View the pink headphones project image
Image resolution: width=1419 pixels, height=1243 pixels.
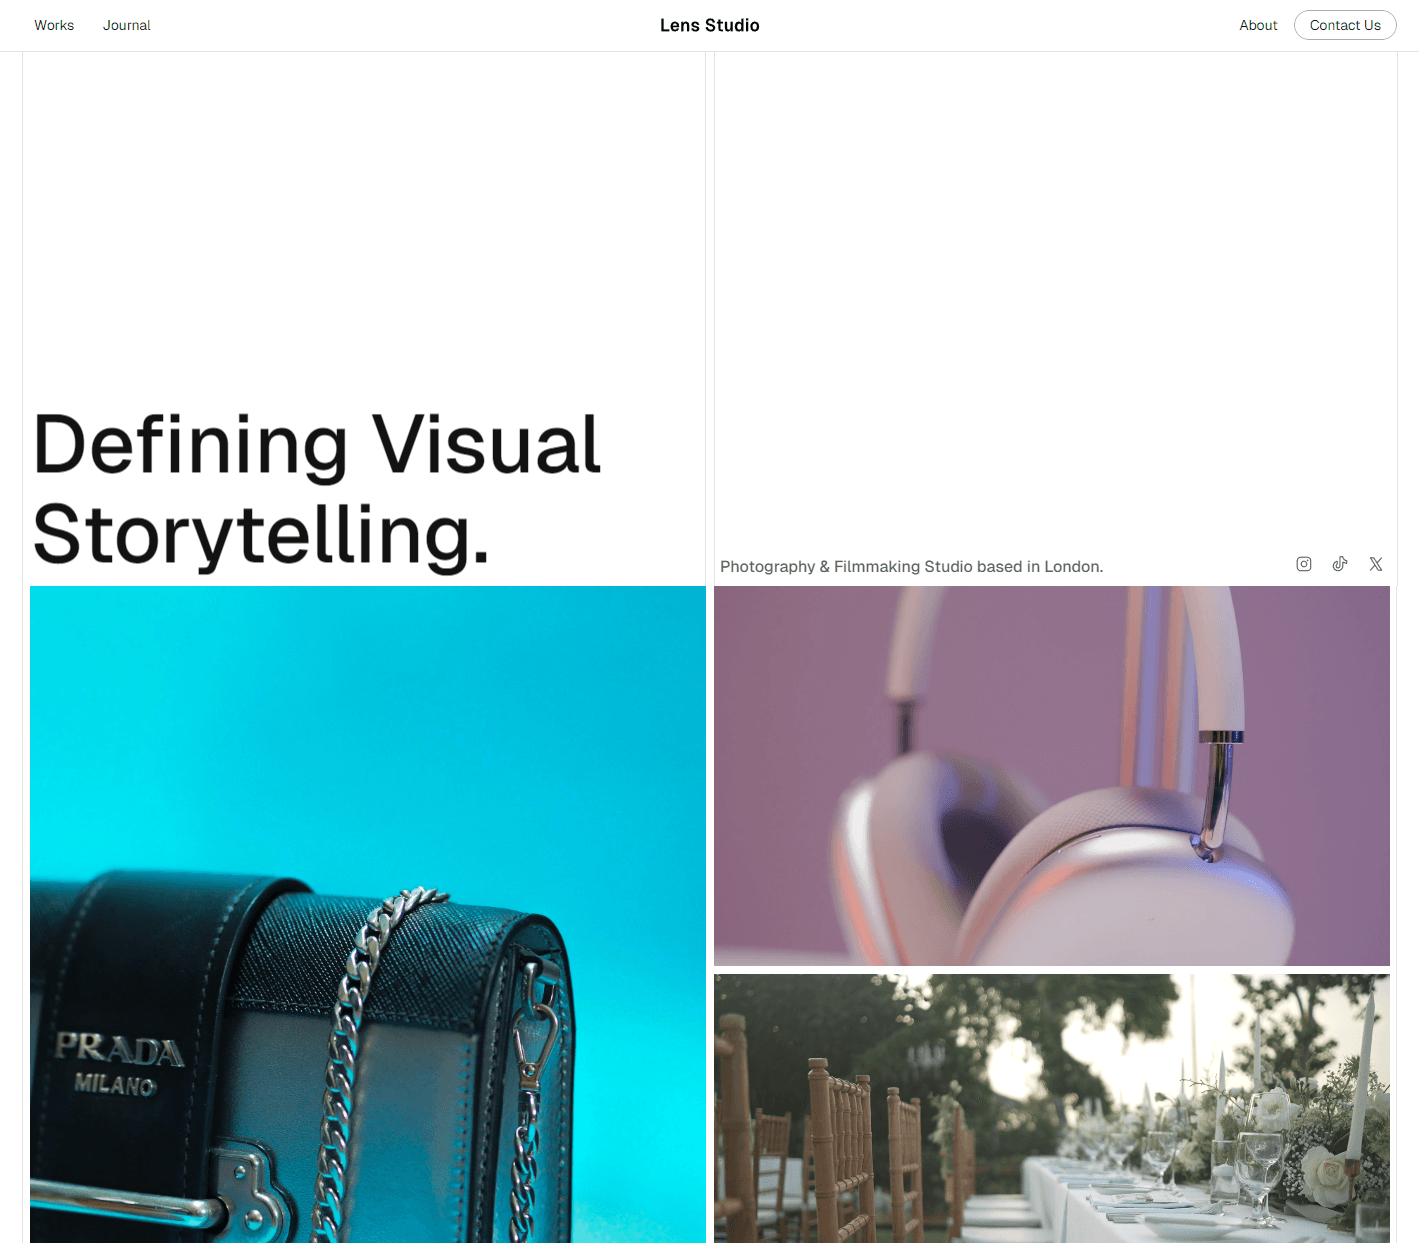click(x=1052, y=776)
